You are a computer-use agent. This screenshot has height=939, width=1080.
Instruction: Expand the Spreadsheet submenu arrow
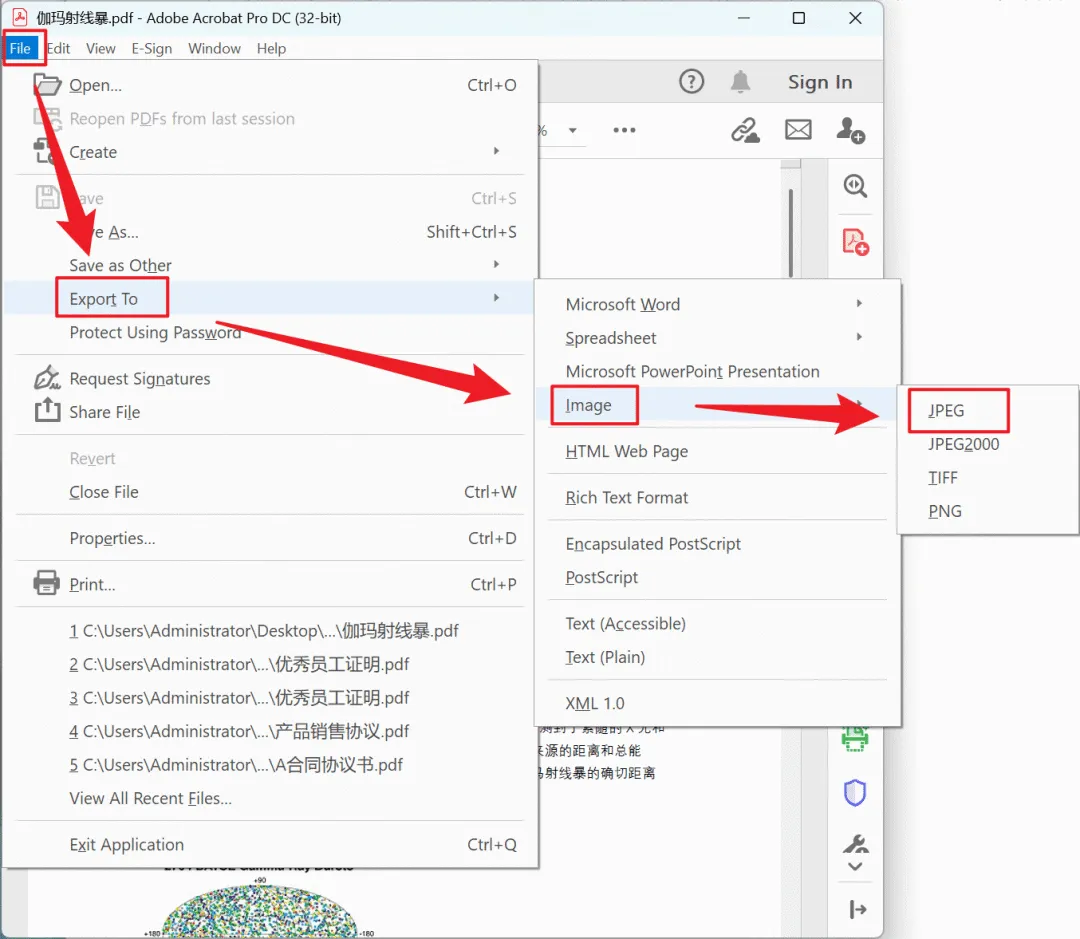pyautogui.click(x=859, y=337)
